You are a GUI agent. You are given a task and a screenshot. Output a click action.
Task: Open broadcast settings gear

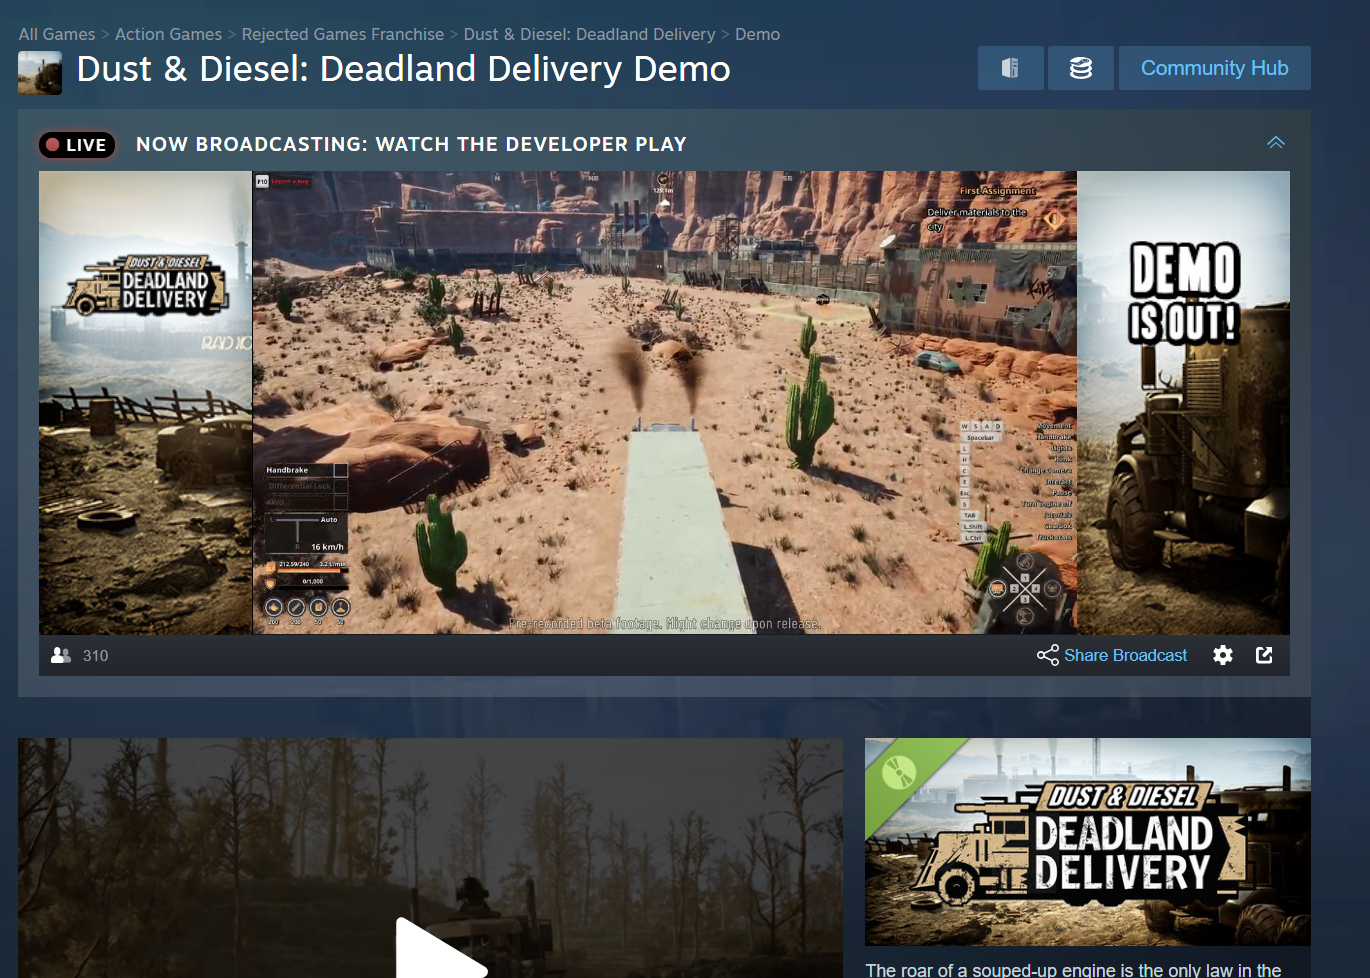pyautogui.click(x=1223, y=655)
